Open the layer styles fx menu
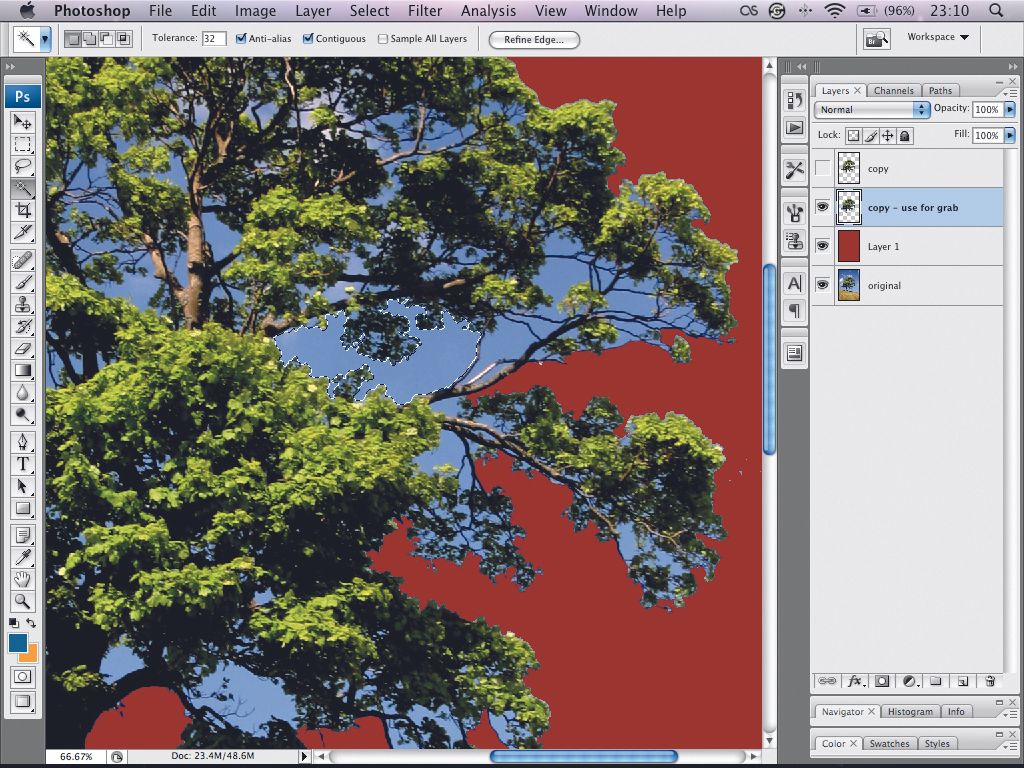Image resolution: width=1024 pixels, height=768 pixels. point(855,681)
